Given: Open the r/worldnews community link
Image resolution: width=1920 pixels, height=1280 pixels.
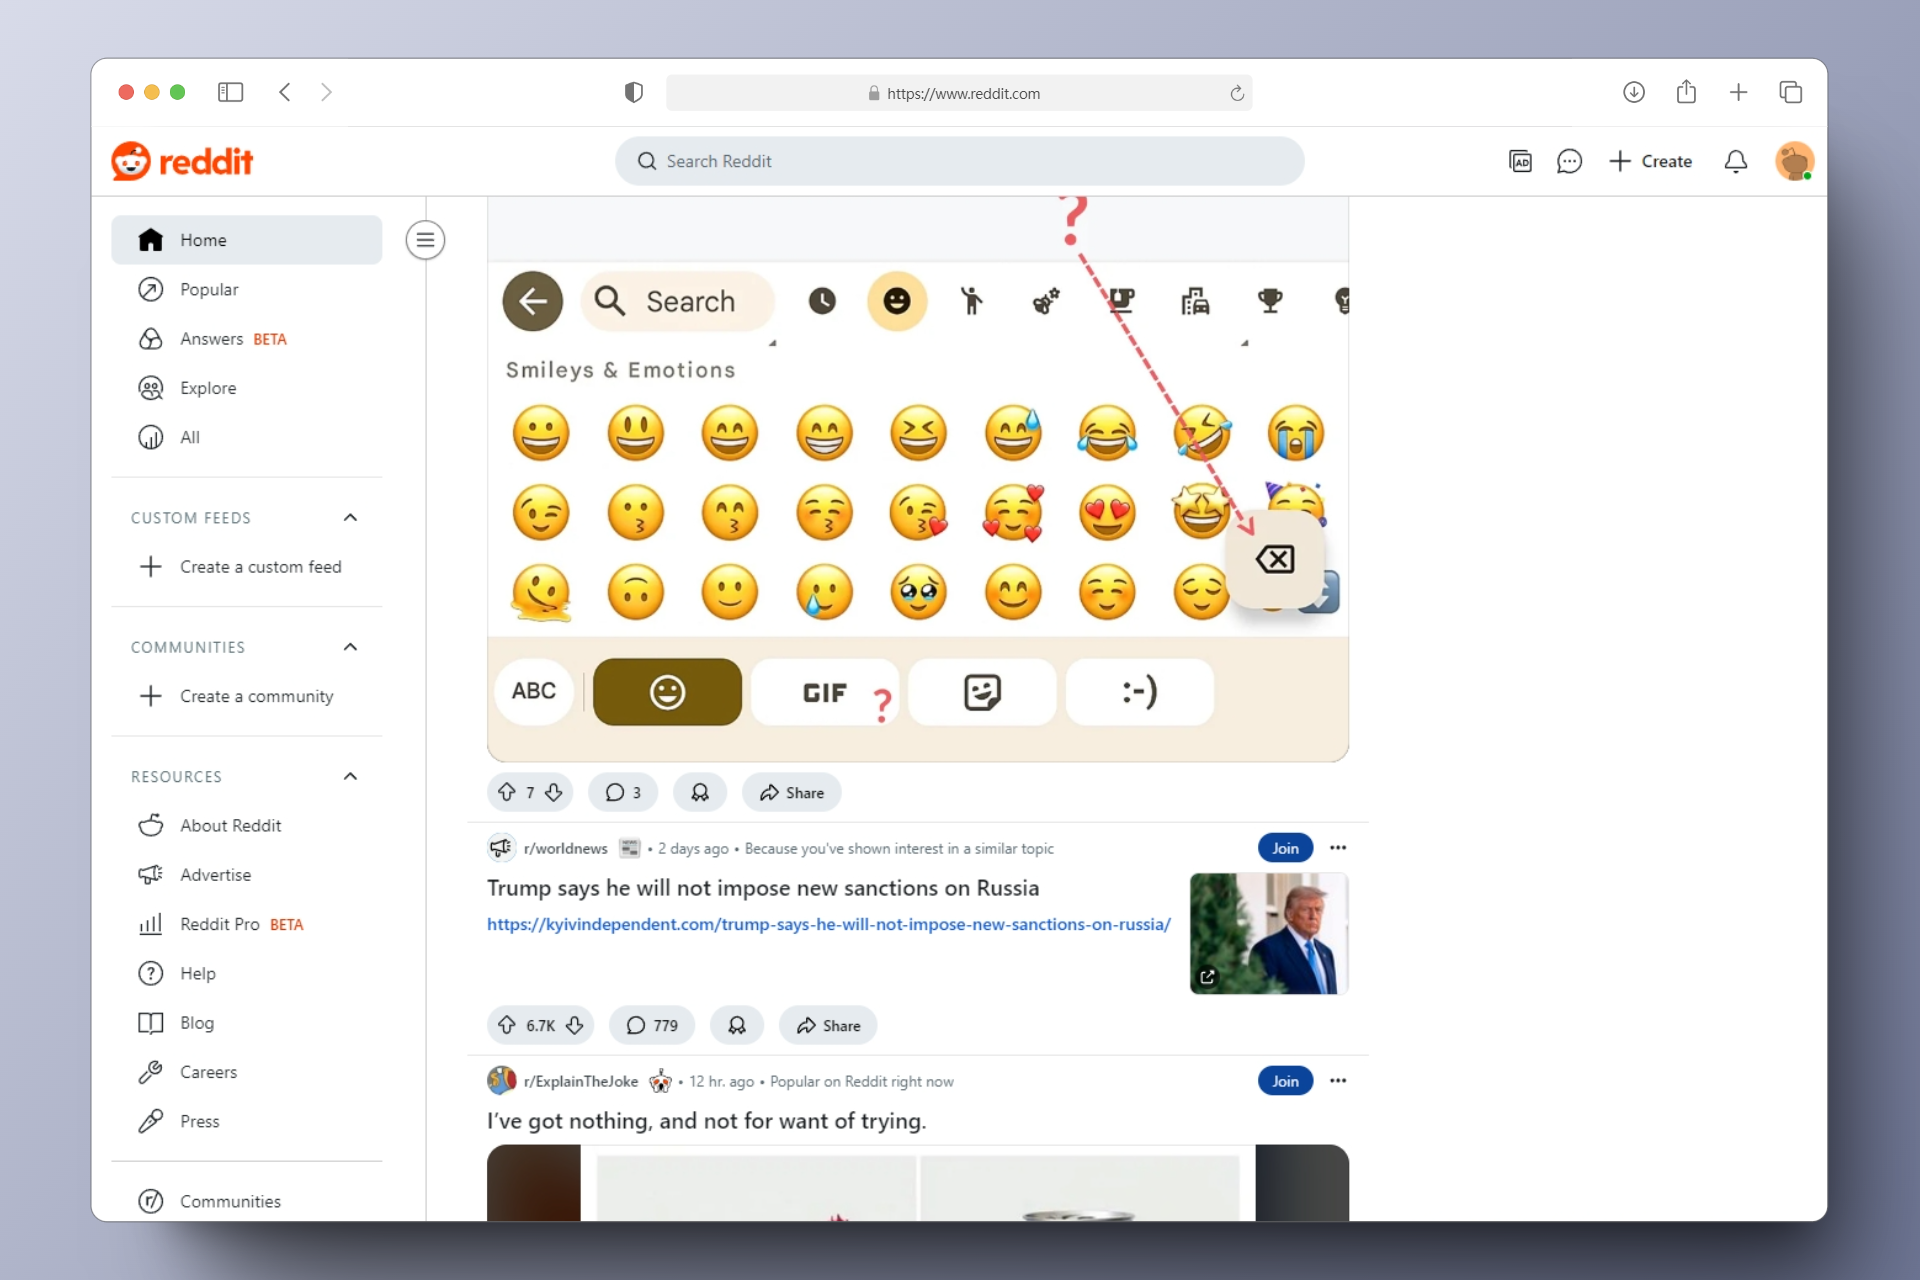Looking at the screenshot, I should [x=565, y=848].
